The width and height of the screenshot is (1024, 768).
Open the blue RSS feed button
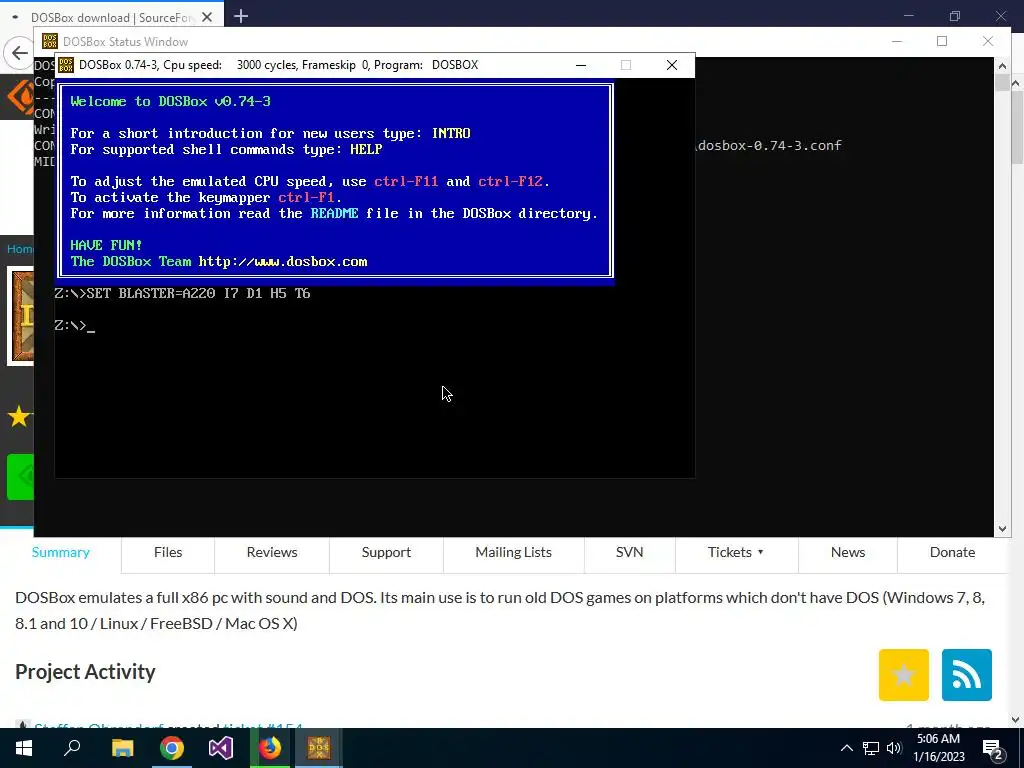pyautogui.click(x=967, y=675)
